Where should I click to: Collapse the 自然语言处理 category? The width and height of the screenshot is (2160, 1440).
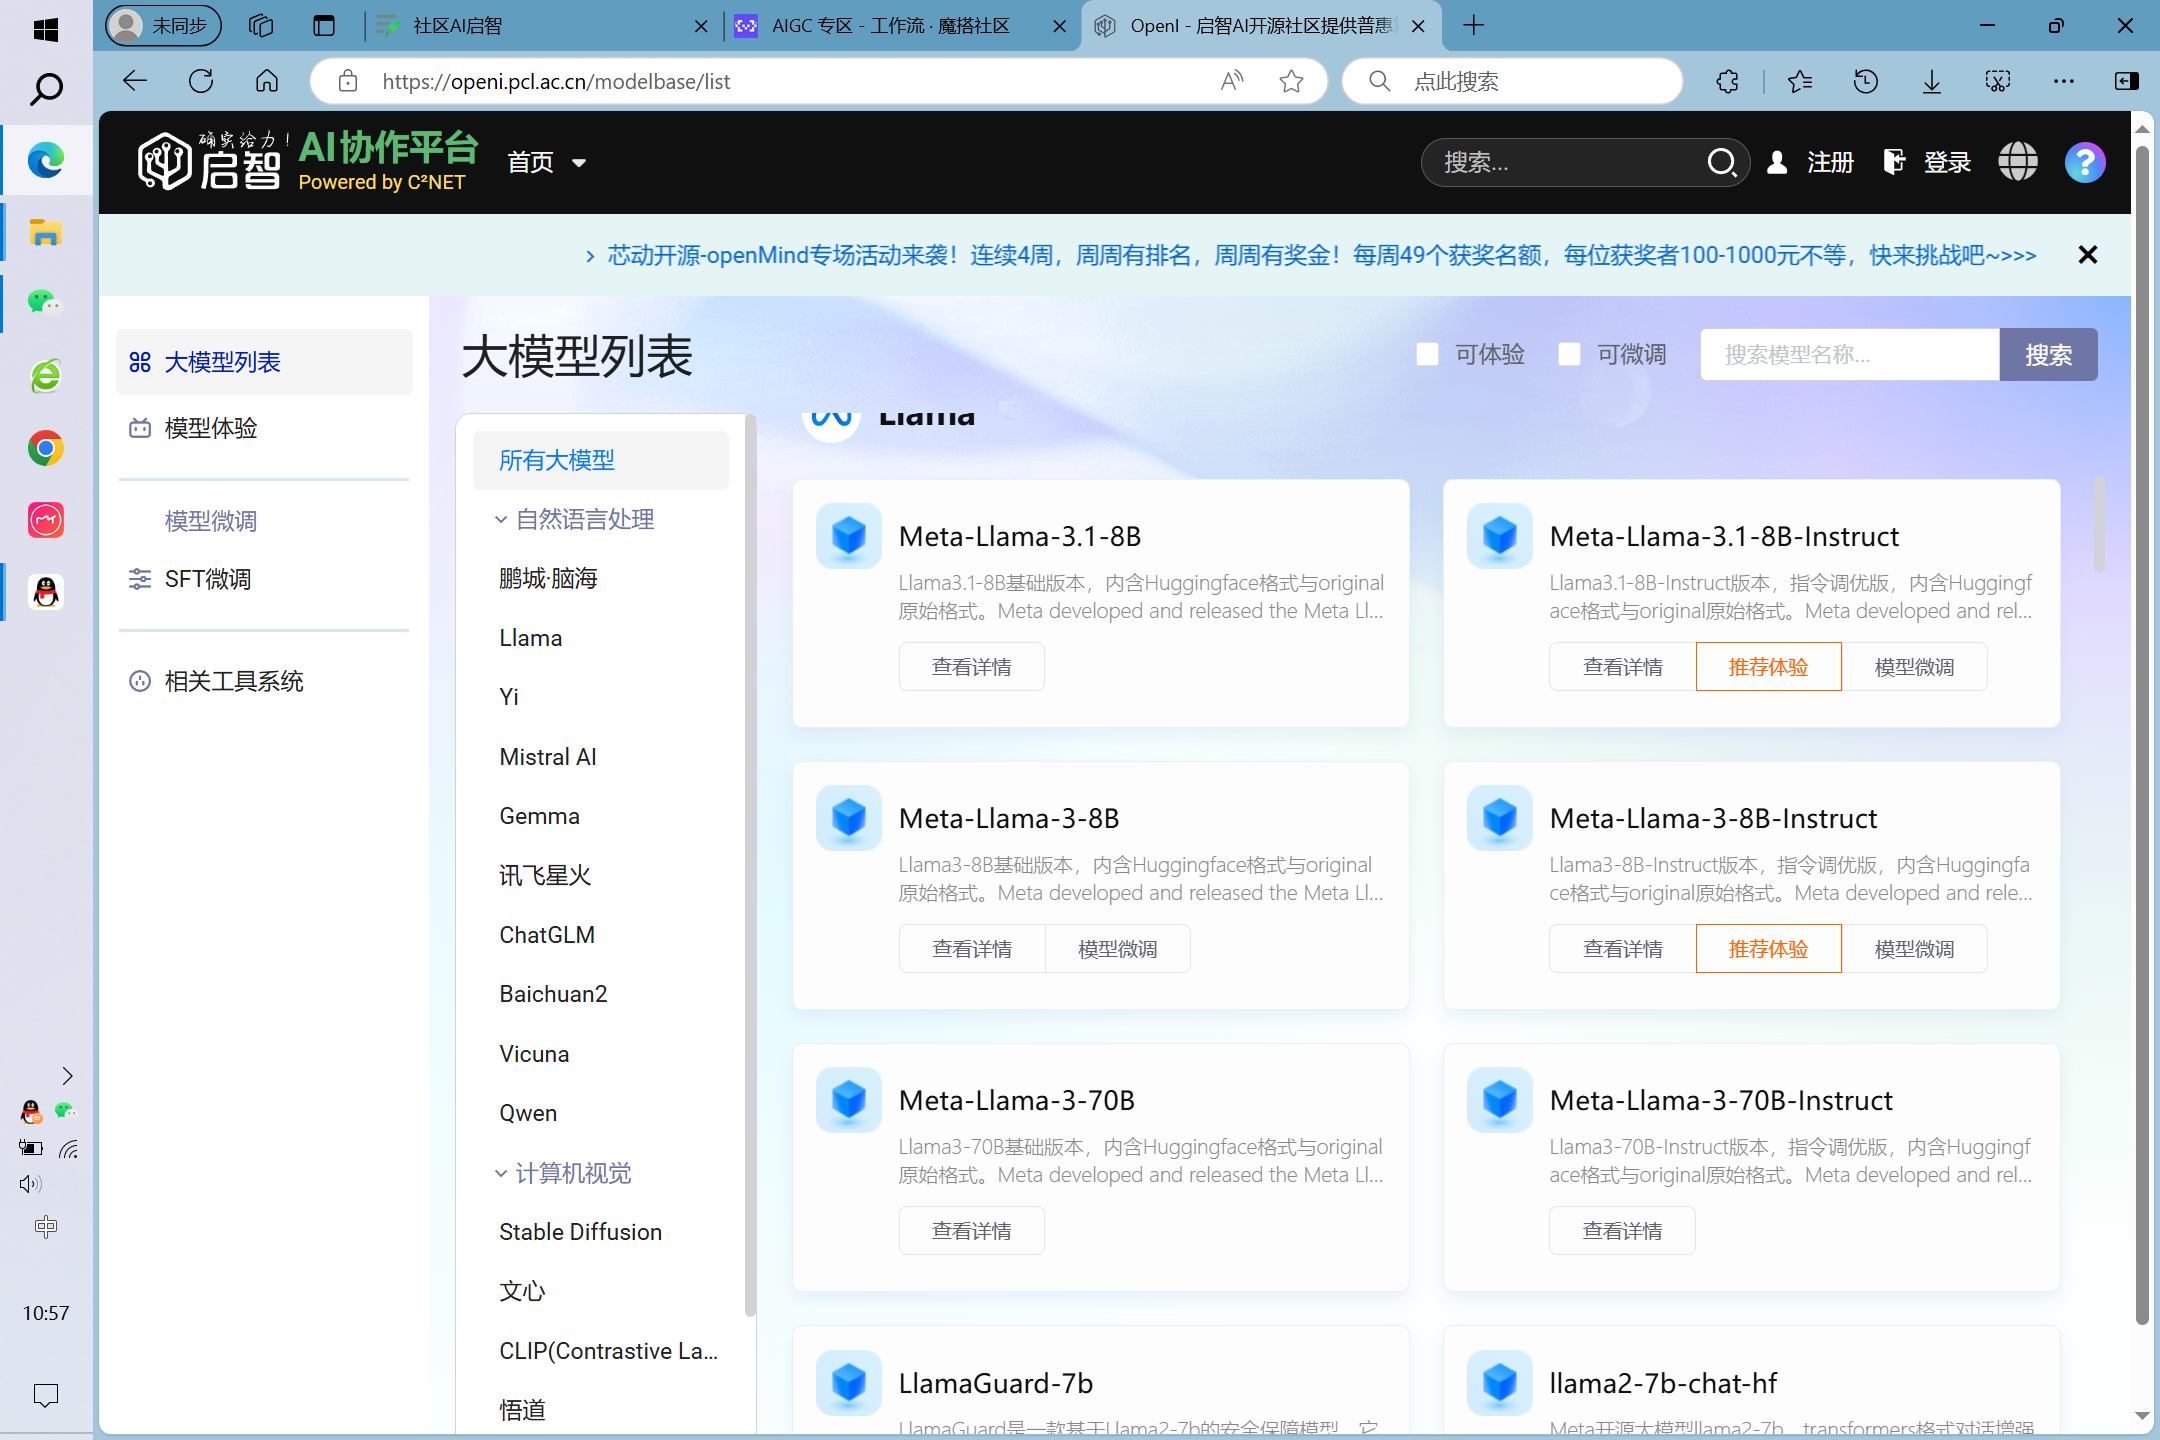pyautogui.click(x=574, y=519)
